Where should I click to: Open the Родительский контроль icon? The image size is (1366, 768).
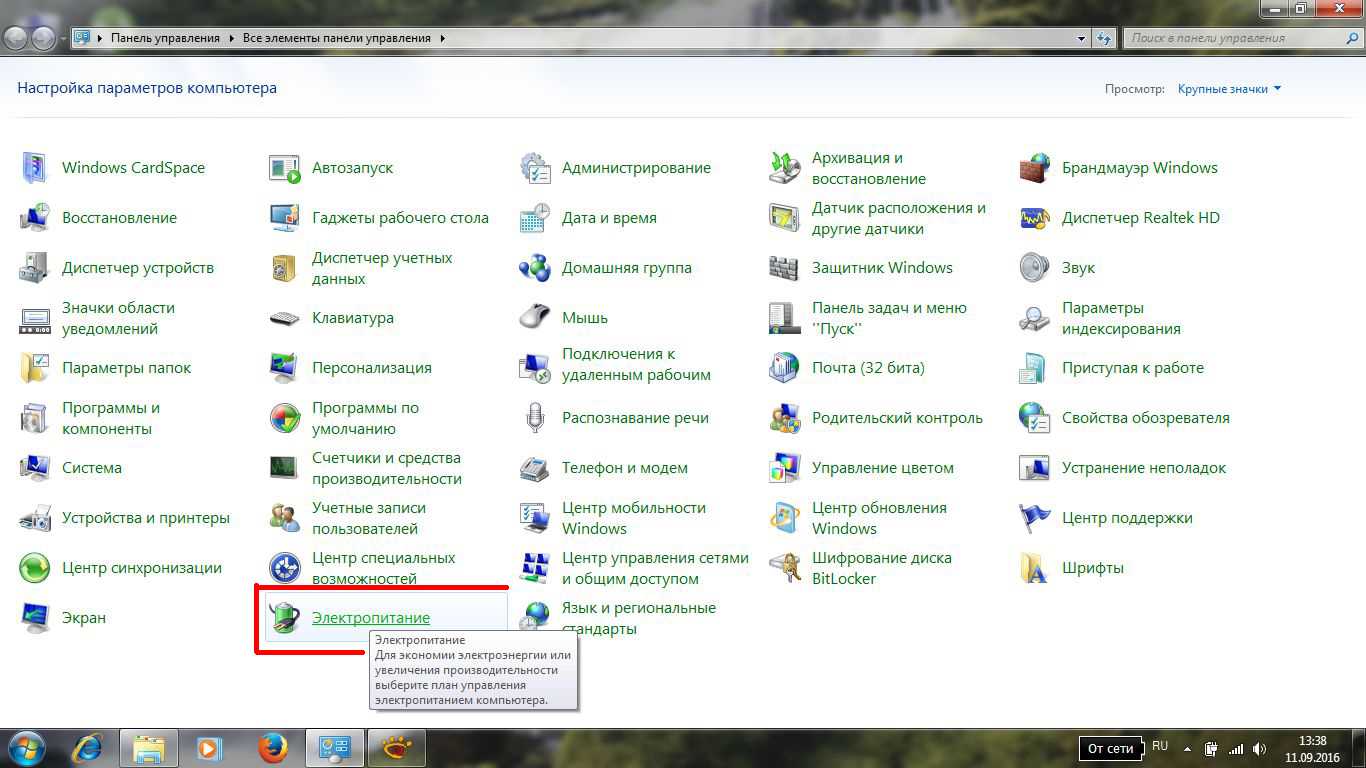[x=785, y=418]
